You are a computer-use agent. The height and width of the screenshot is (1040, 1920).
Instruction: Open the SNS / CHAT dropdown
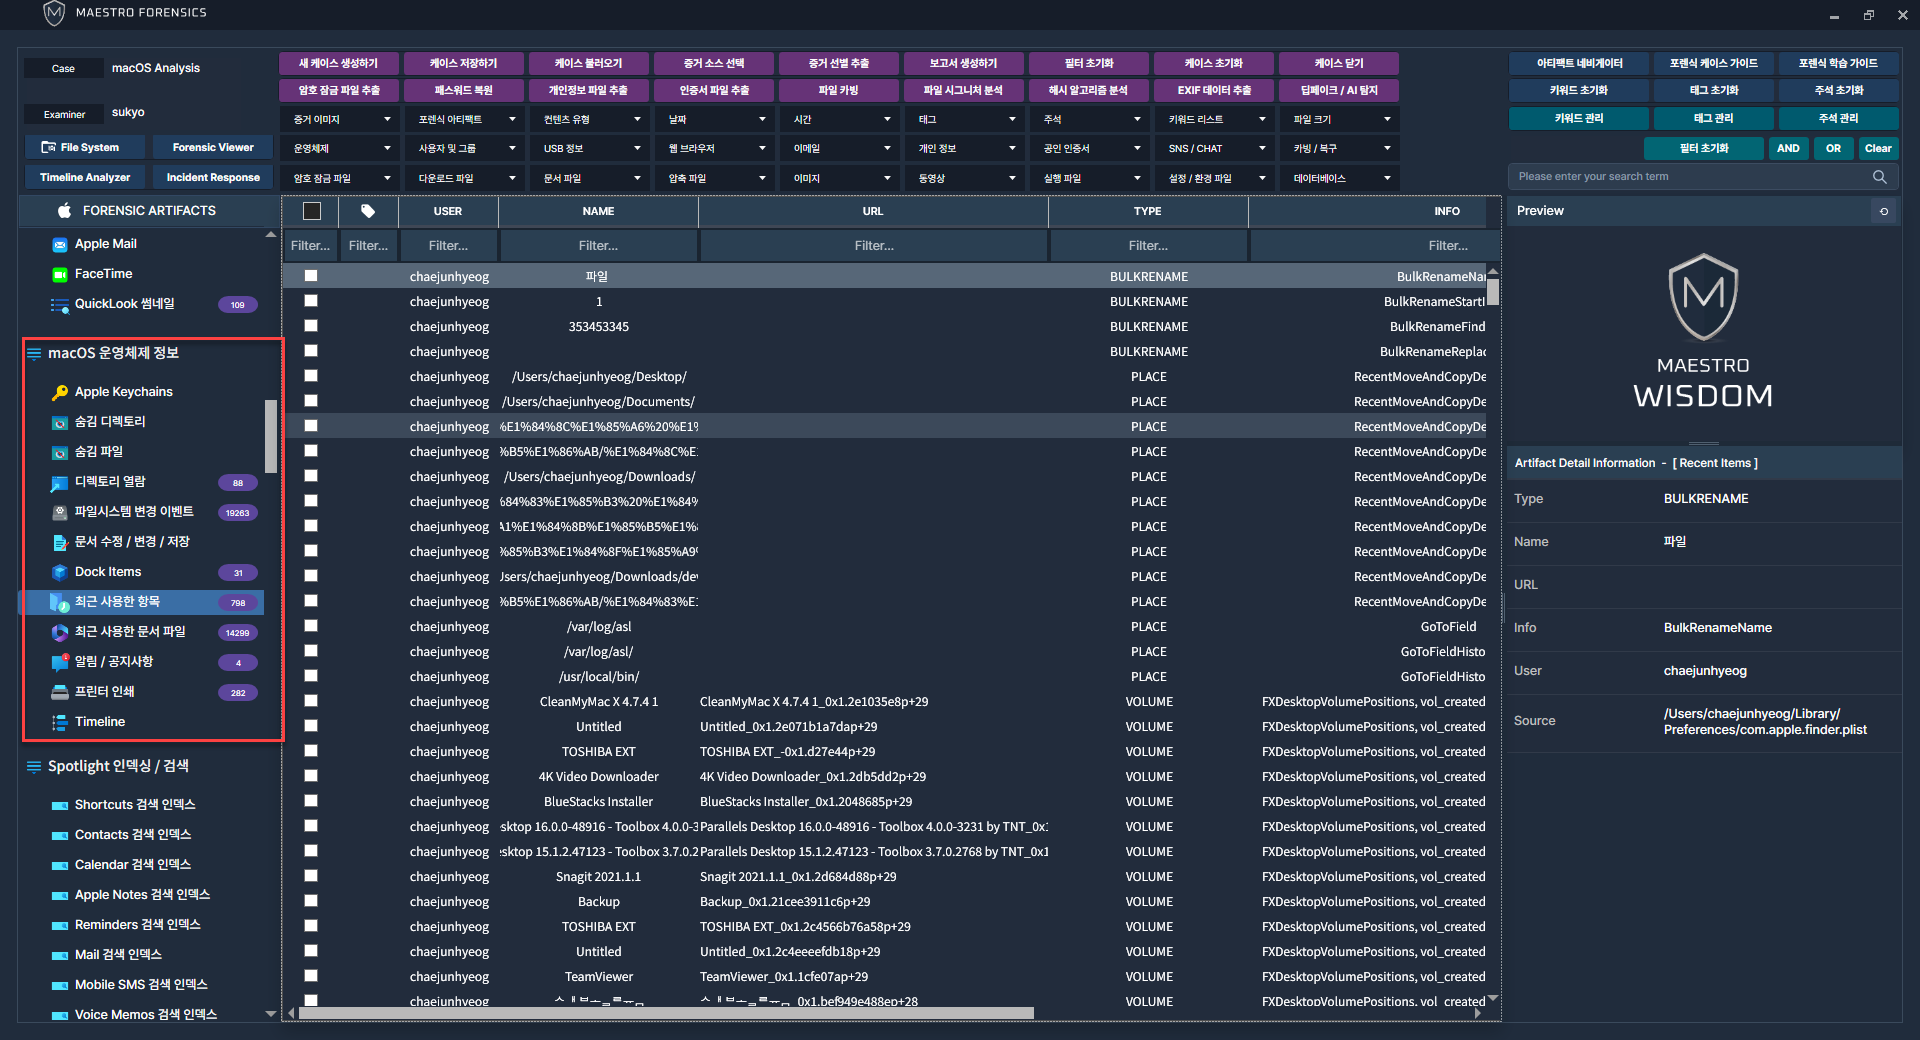pos(1216,149)
